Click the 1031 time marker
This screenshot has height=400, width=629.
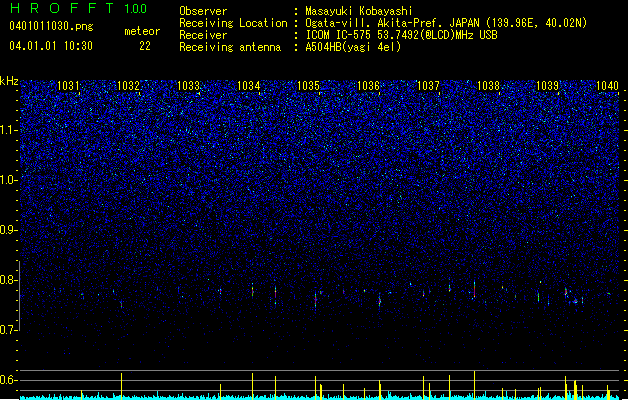click(x=68, y=85)
